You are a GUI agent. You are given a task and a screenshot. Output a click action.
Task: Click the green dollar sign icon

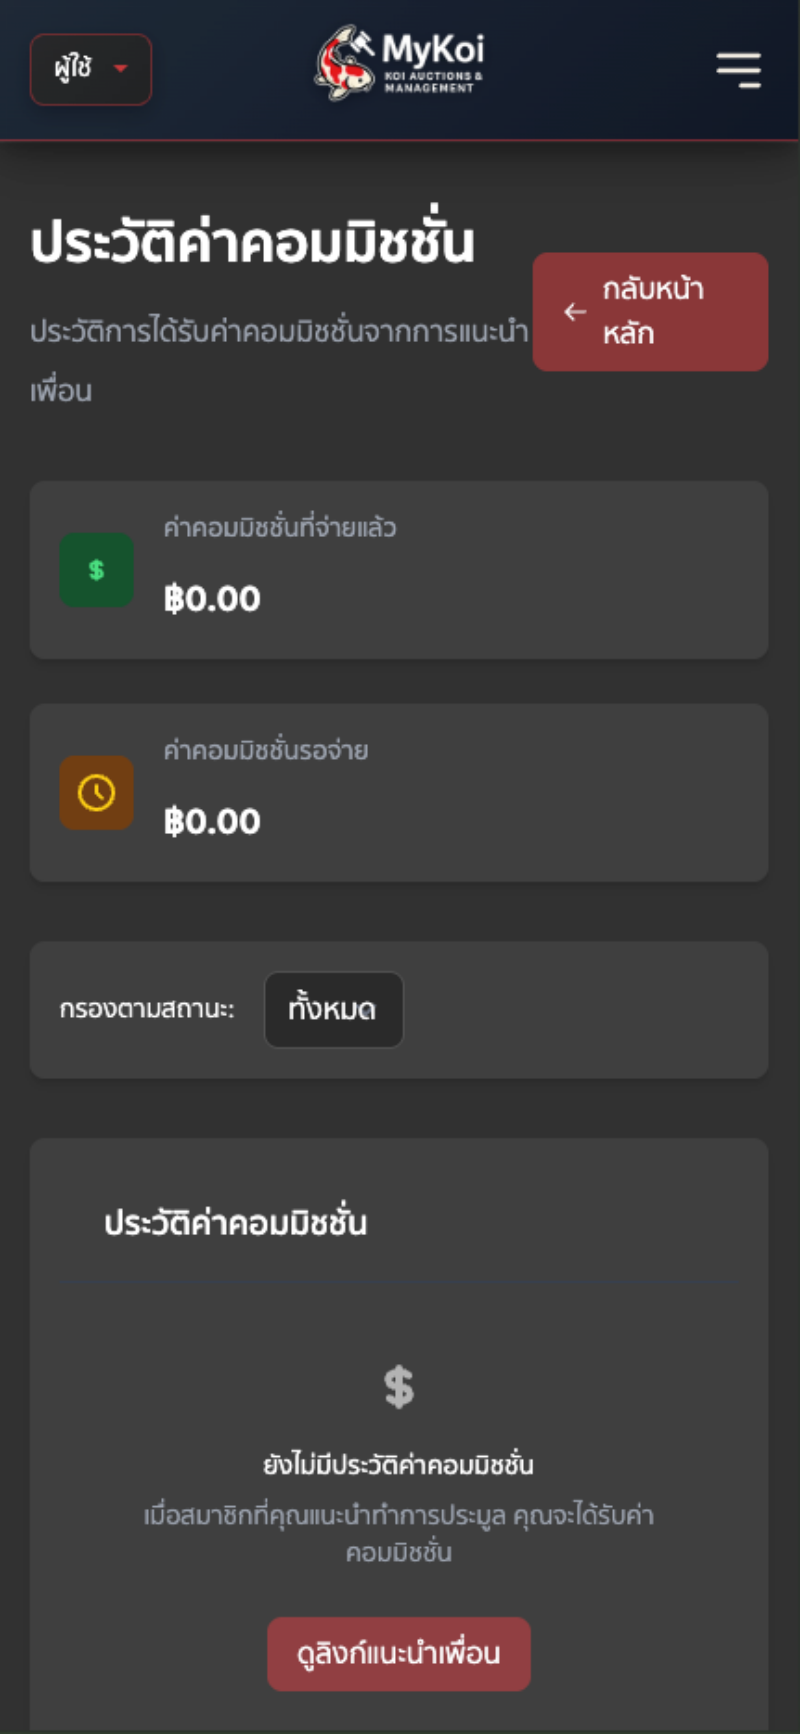(x=96, y=570)
